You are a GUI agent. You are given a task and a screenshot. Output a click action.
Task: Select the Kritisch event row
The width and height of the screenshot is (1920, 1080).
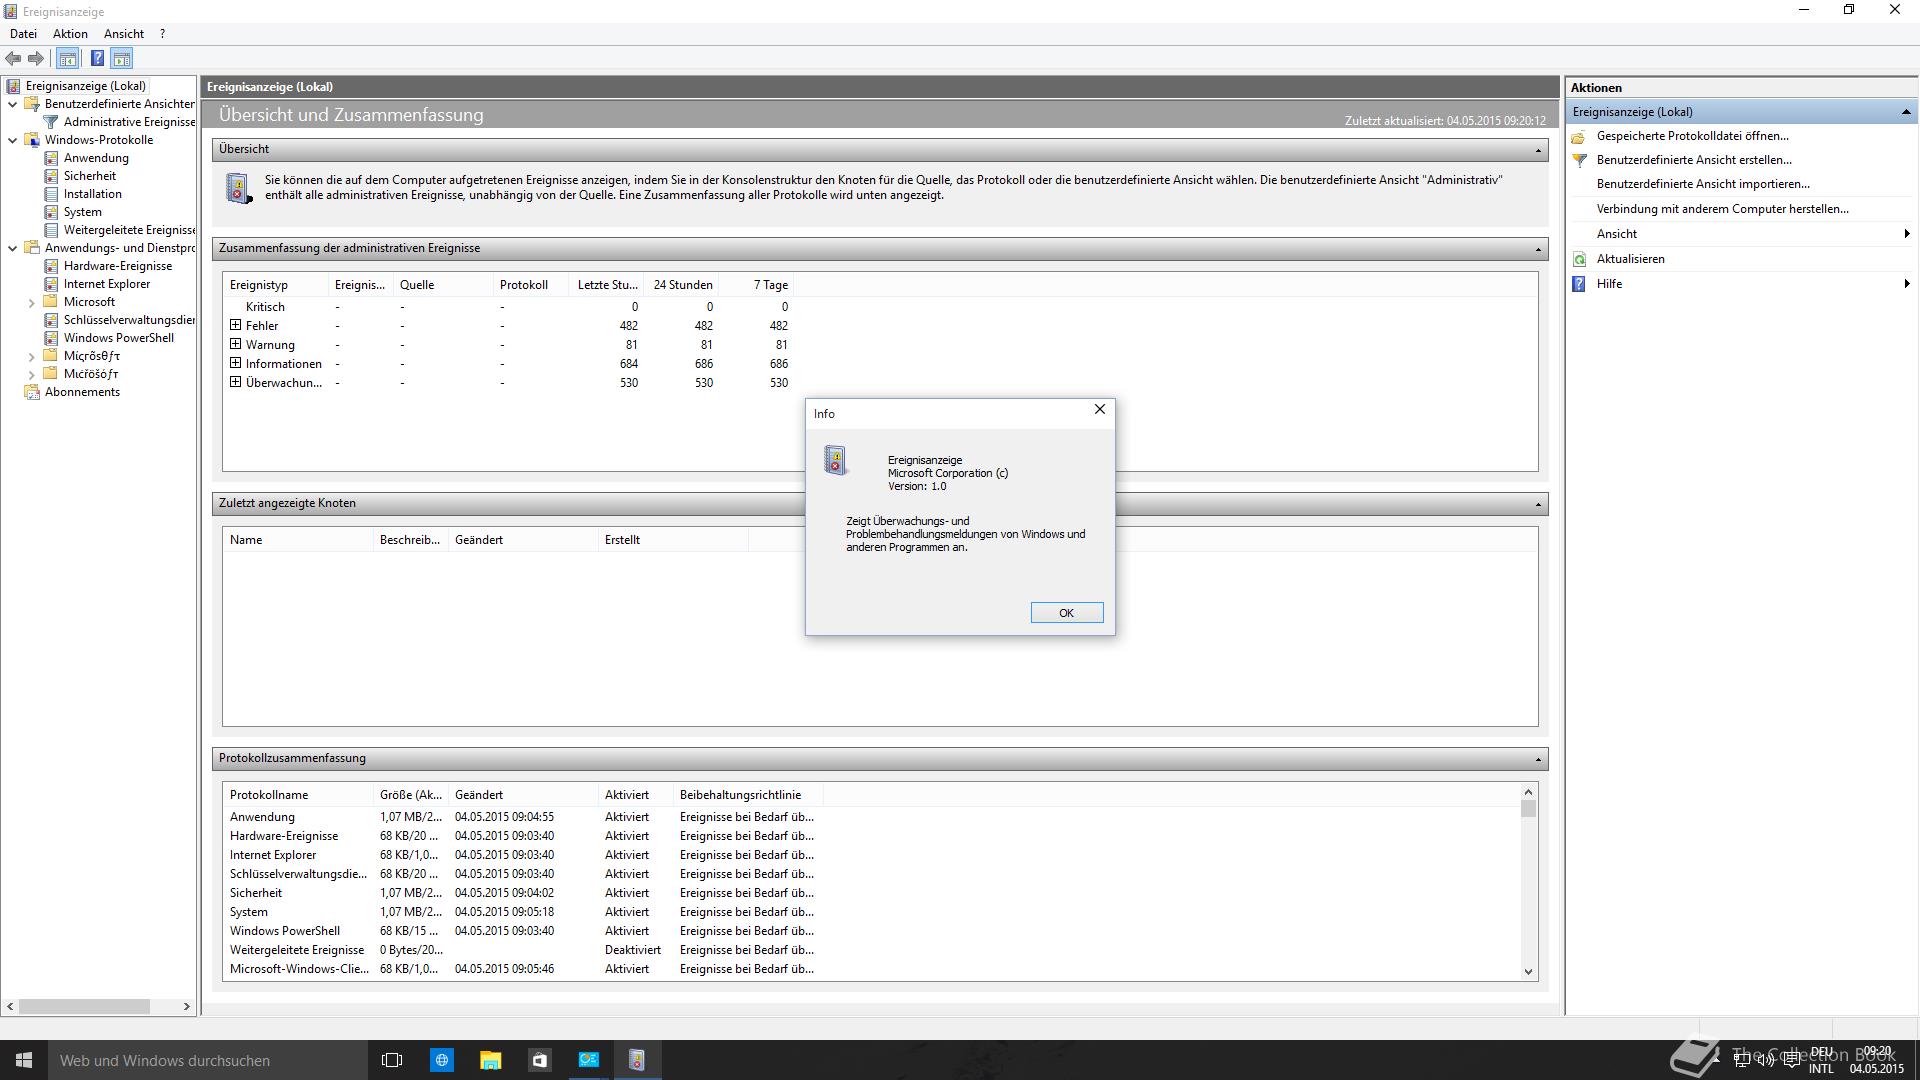509,307
